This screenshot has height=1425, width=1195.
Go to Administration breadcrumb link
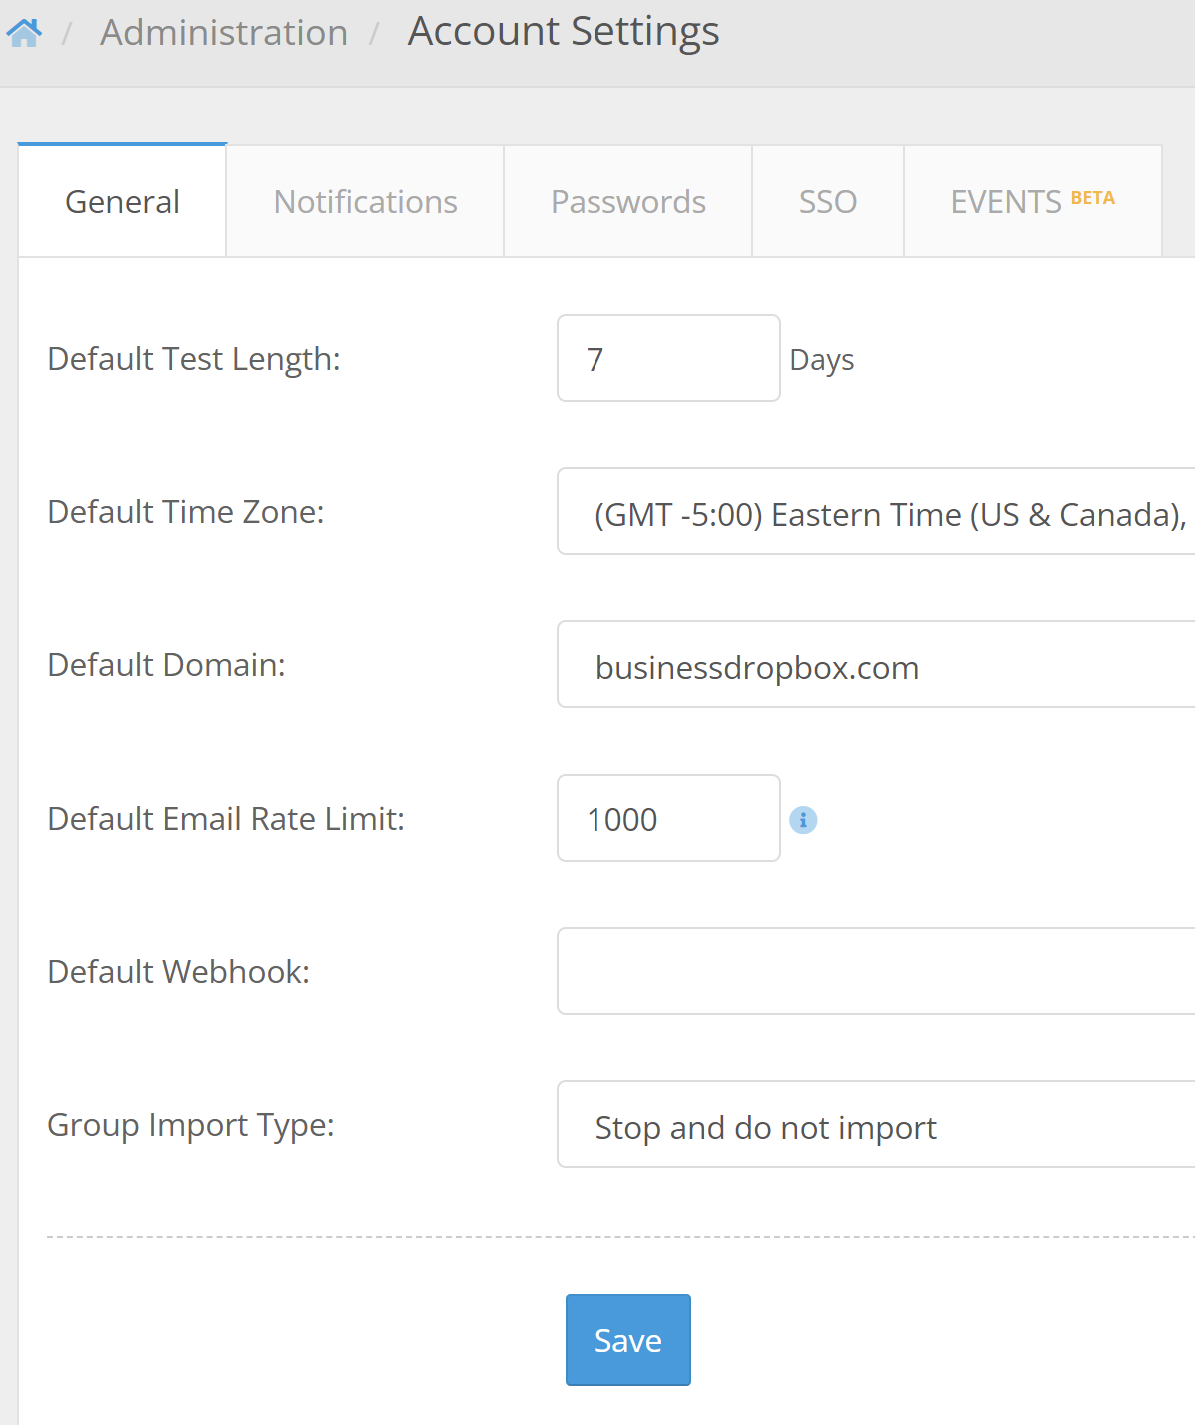pyautogui.click(x=224, y=33)
